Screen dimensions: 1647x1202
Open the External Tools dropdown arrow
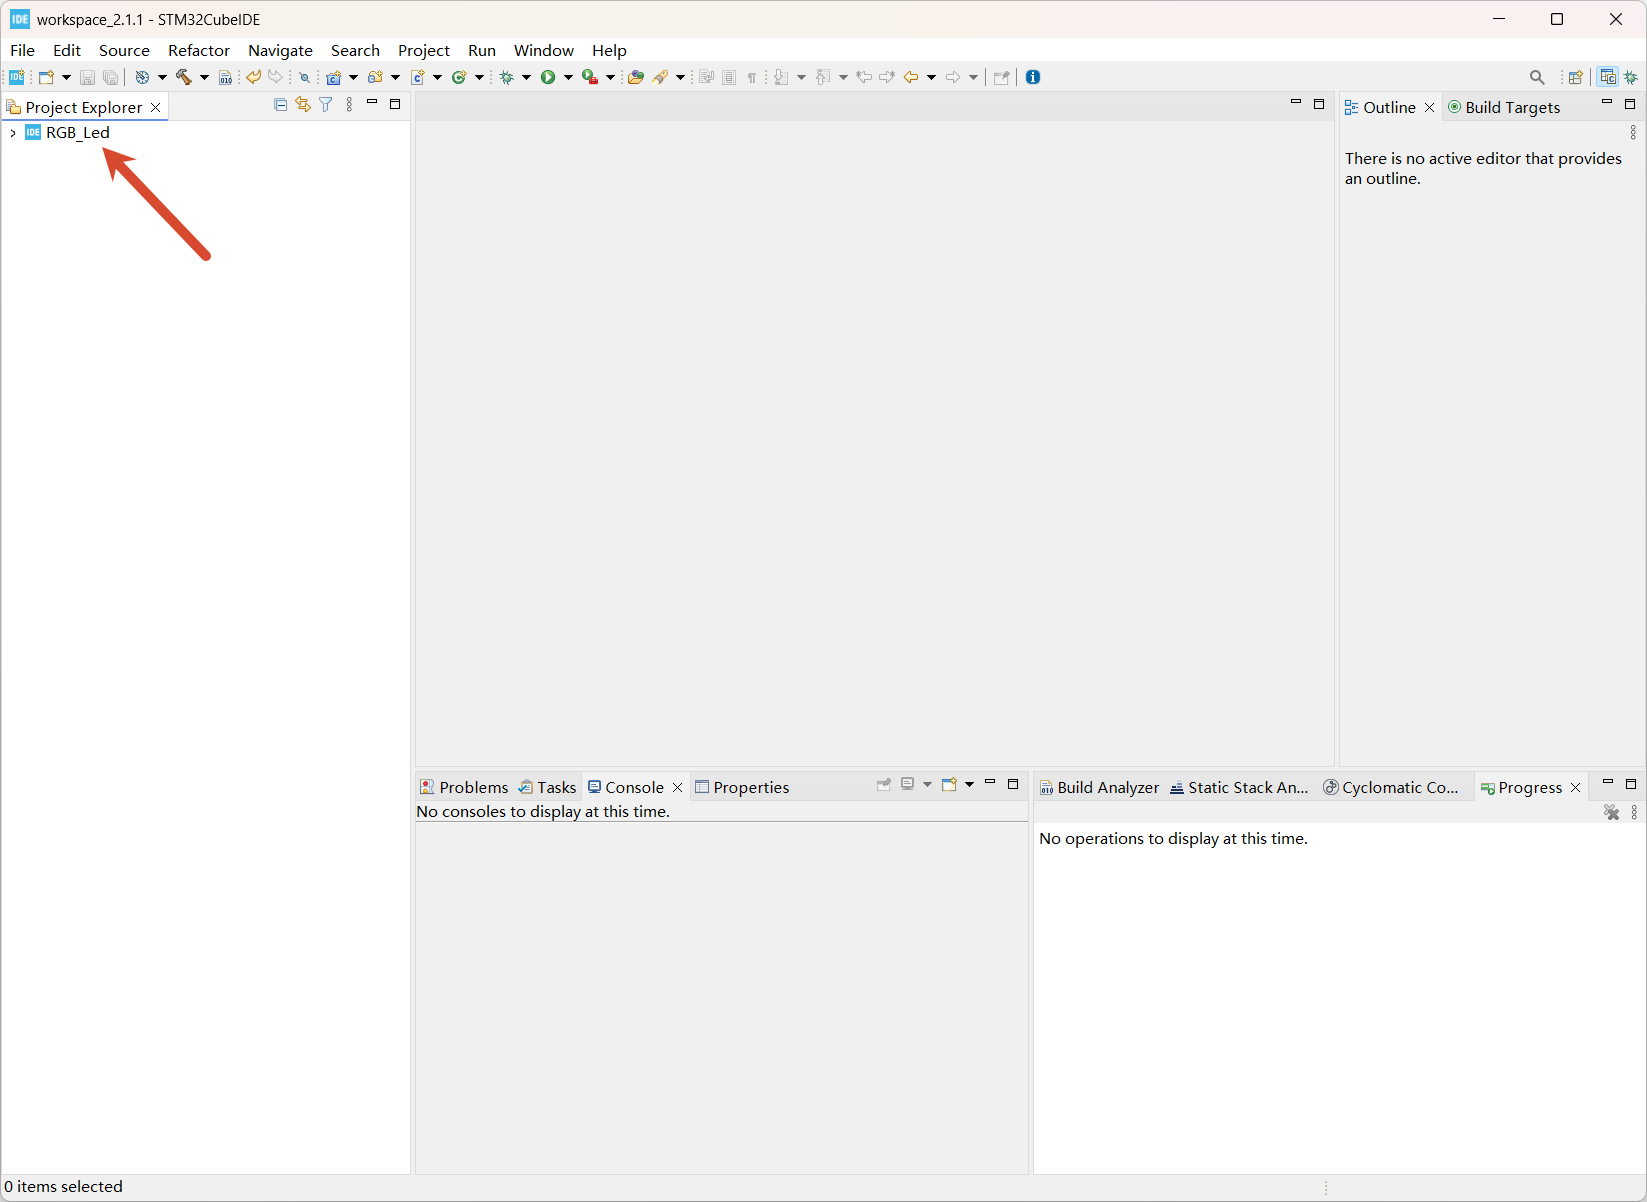[x=610, y=77]
